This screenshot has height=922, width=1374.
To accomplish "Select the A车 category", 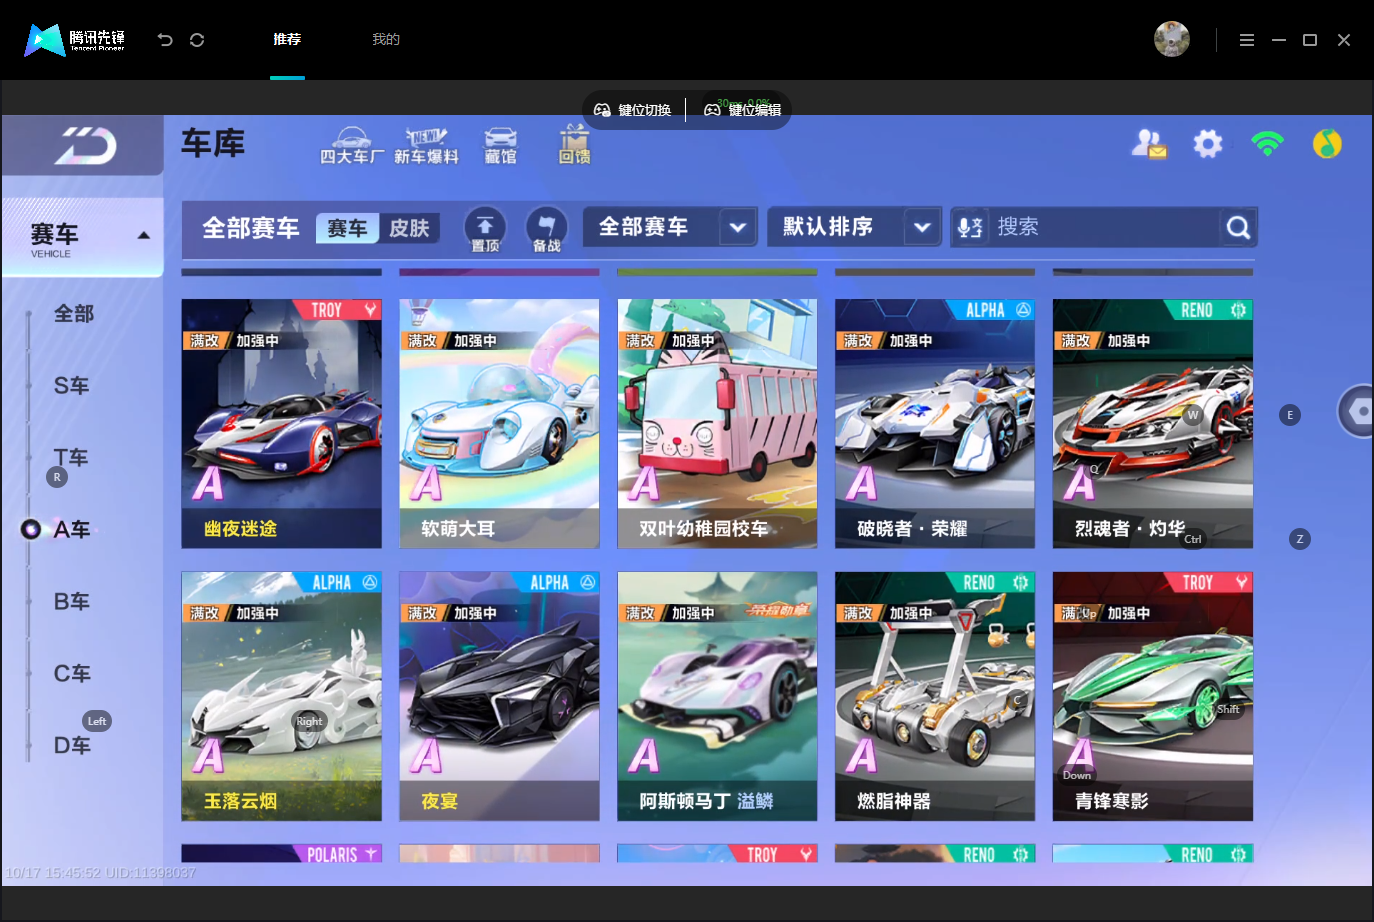I will pyautogui.click(x=72, y=530).
